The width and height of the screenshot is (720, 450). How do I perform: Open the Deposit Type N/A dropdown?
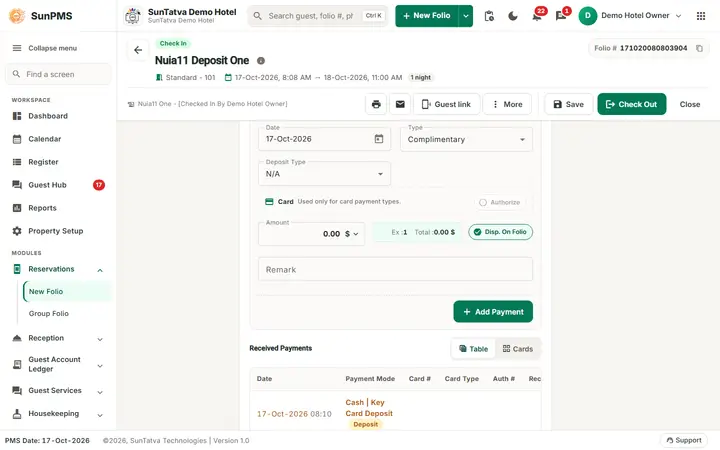324,174
